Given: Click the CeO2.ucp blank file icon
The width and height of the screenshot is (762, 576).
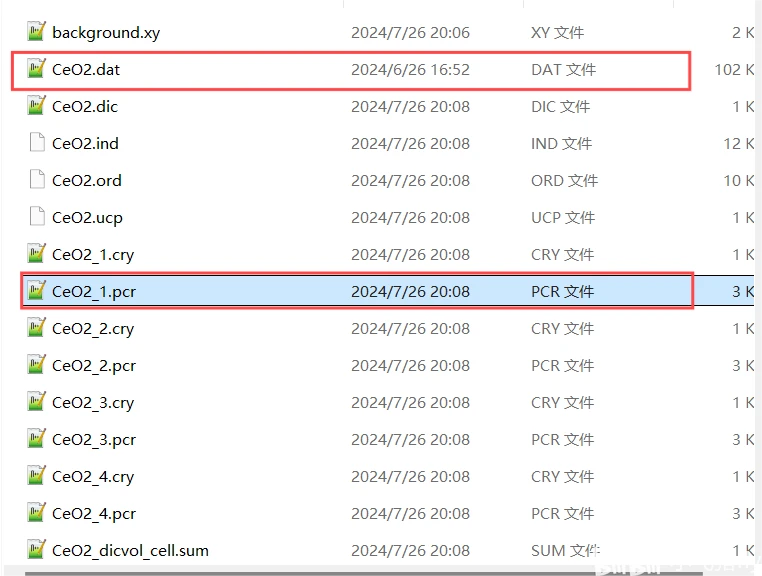Looking at the screenshot, I should pos(37,217).
